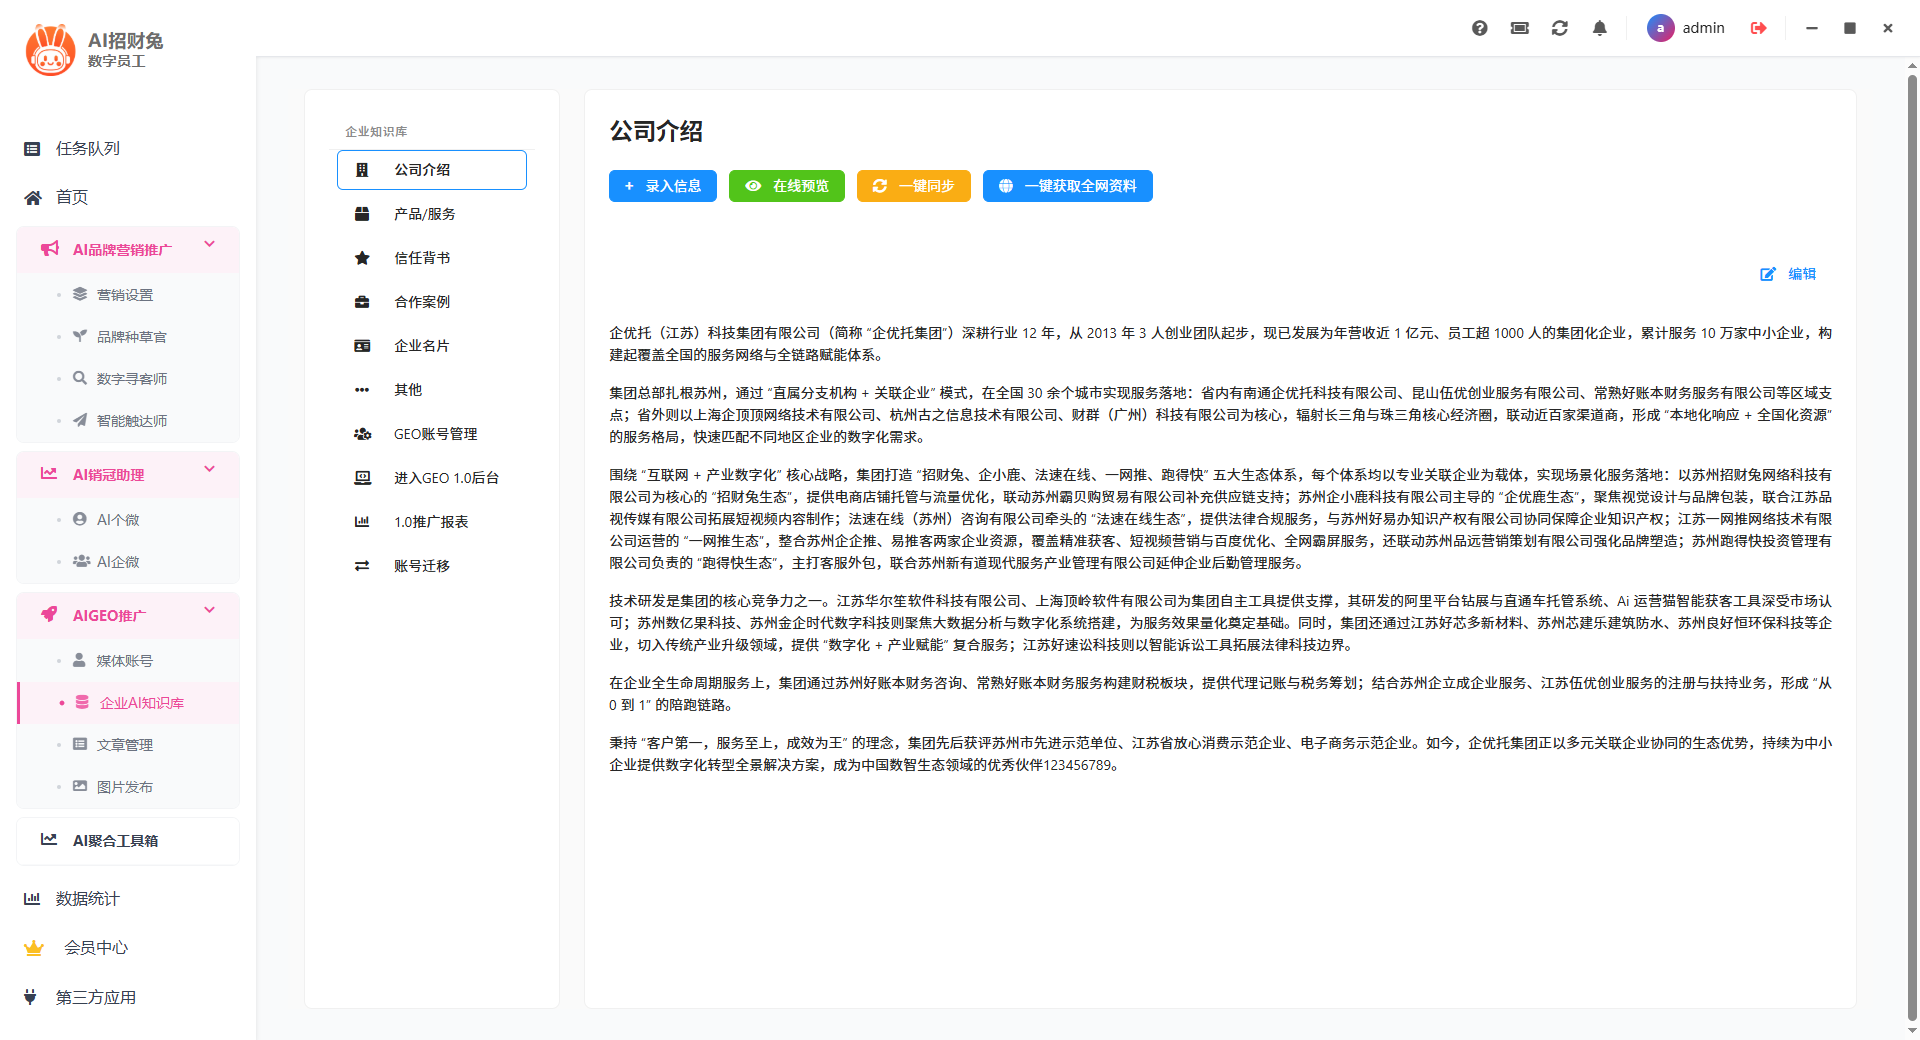Open the help icon in the top bar

[x=1479, y=28]
